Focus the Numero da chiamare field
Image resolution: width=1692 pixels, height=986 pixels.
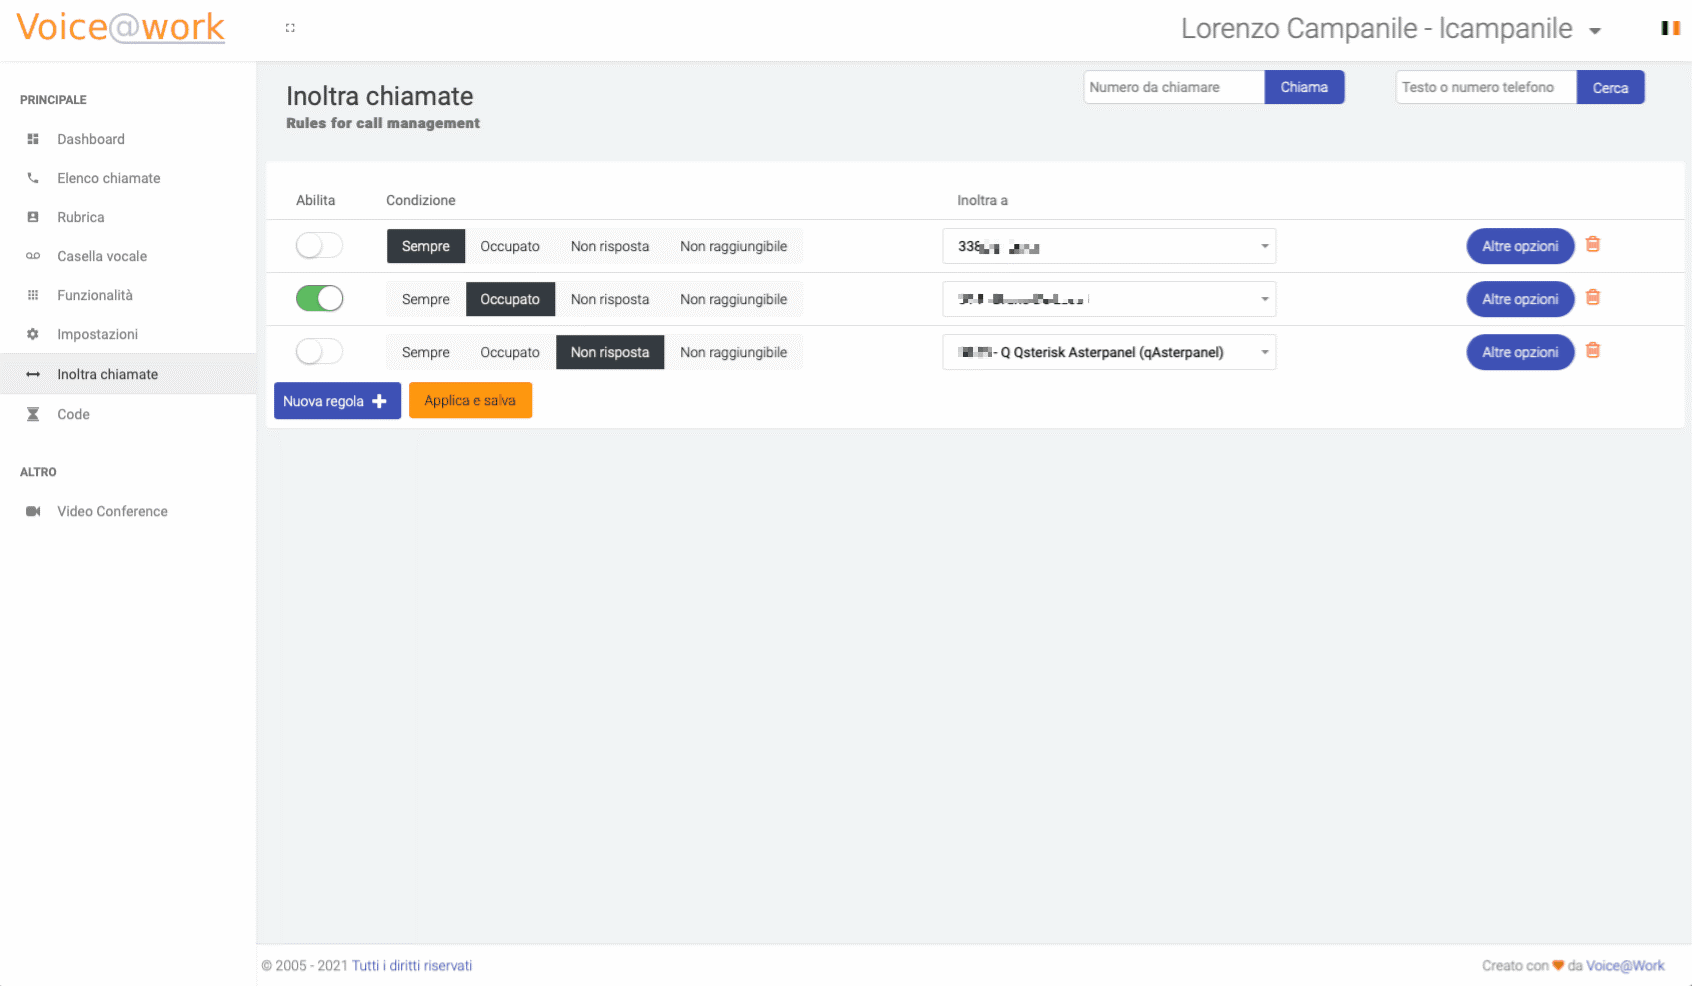[1174, 87]
